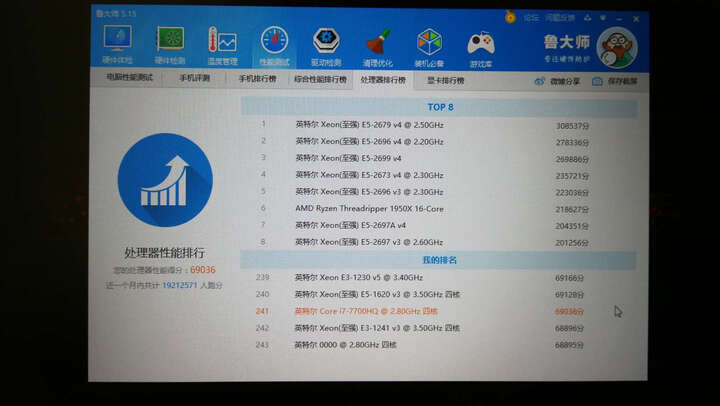Switch to the 综合性能排行榜 tab
Image resolution: width=720 pixels, height=406 pixels.
[x=321, y=79]
